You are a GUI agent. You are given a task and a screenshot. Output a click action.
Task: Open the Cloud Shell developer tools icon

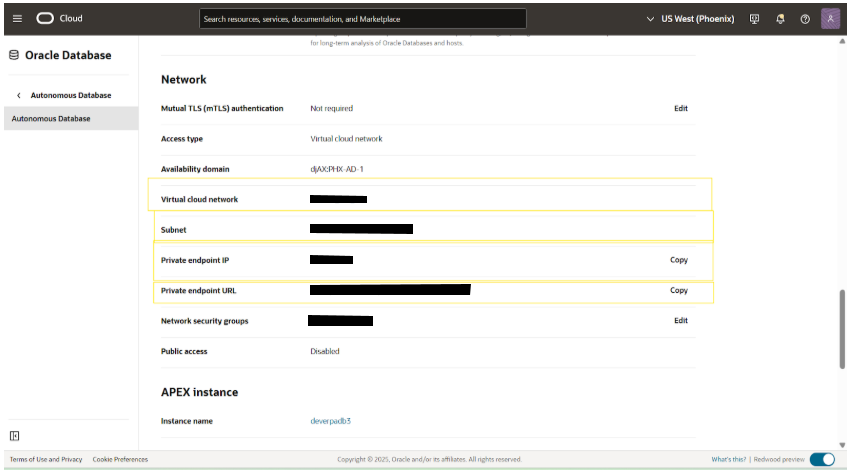(755, 18)
